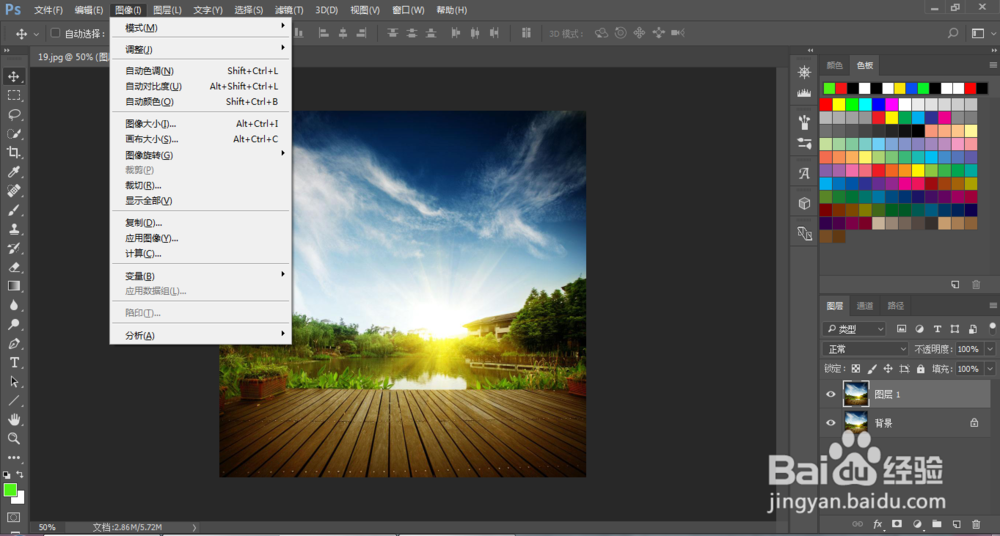Open the character panel A icon

tap(804, 173)
